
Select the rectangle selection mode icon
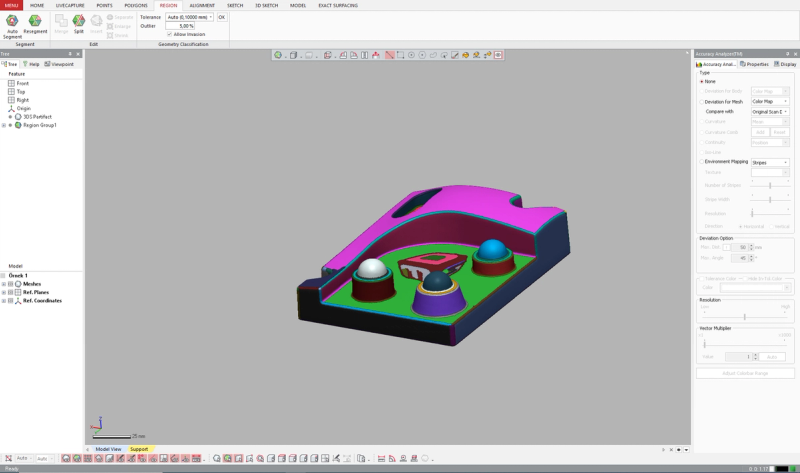(x=401, y=55)
